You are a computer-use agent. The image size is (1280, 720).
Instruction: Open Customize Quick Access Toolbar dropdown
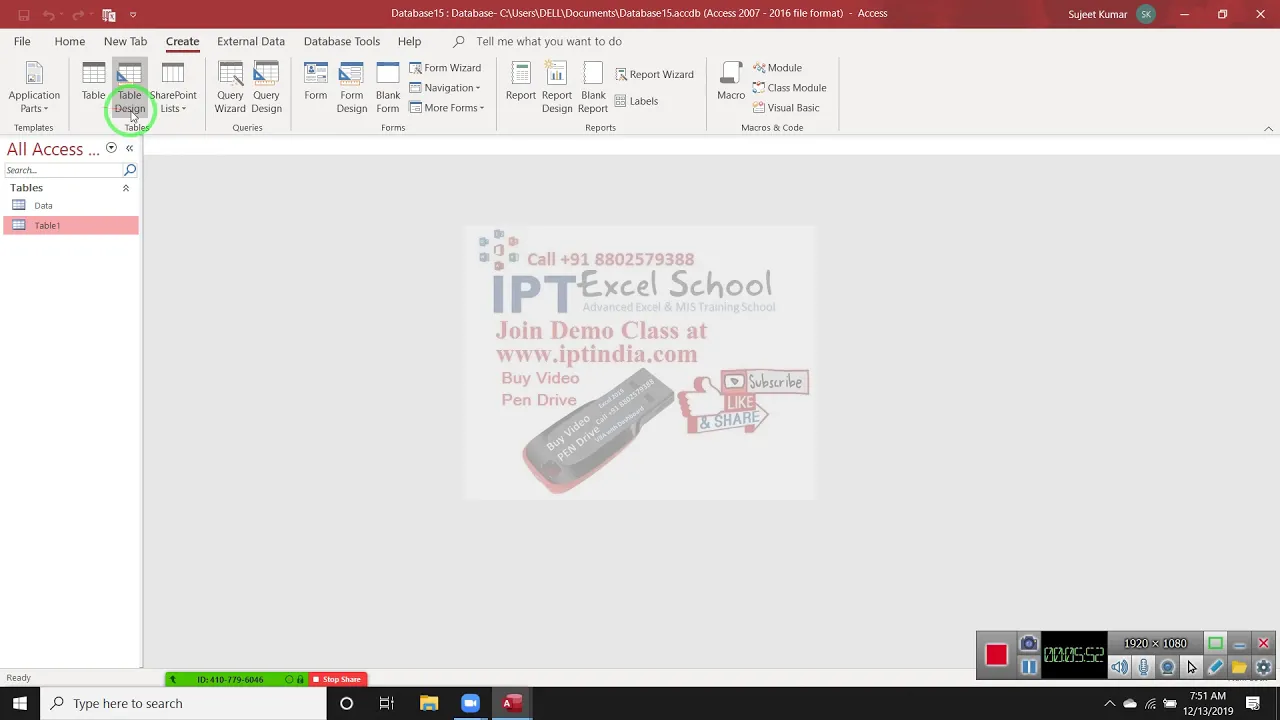[x=133, y=15]
